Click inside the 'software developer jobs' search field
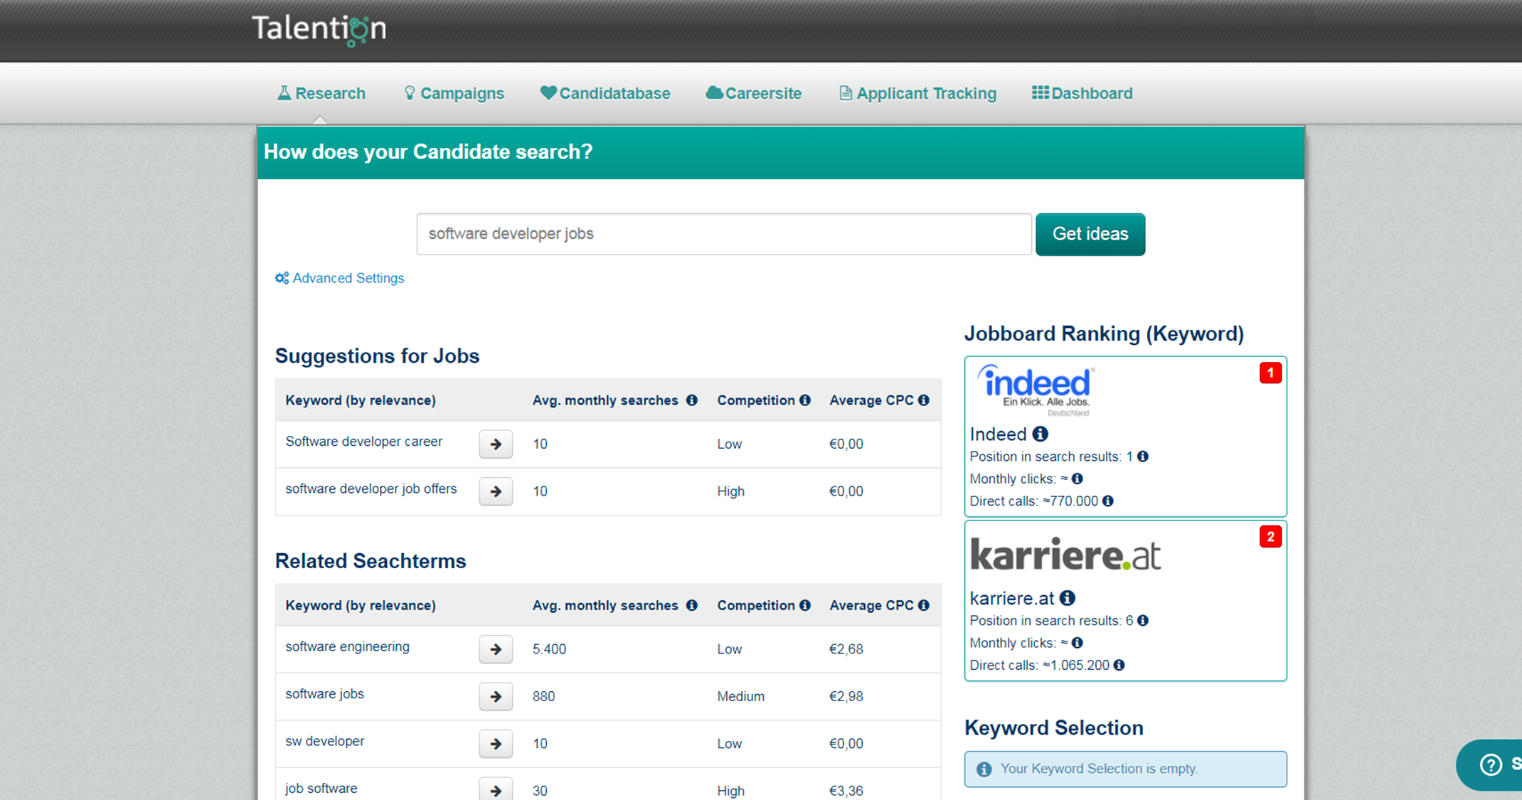 coord(723,233)
